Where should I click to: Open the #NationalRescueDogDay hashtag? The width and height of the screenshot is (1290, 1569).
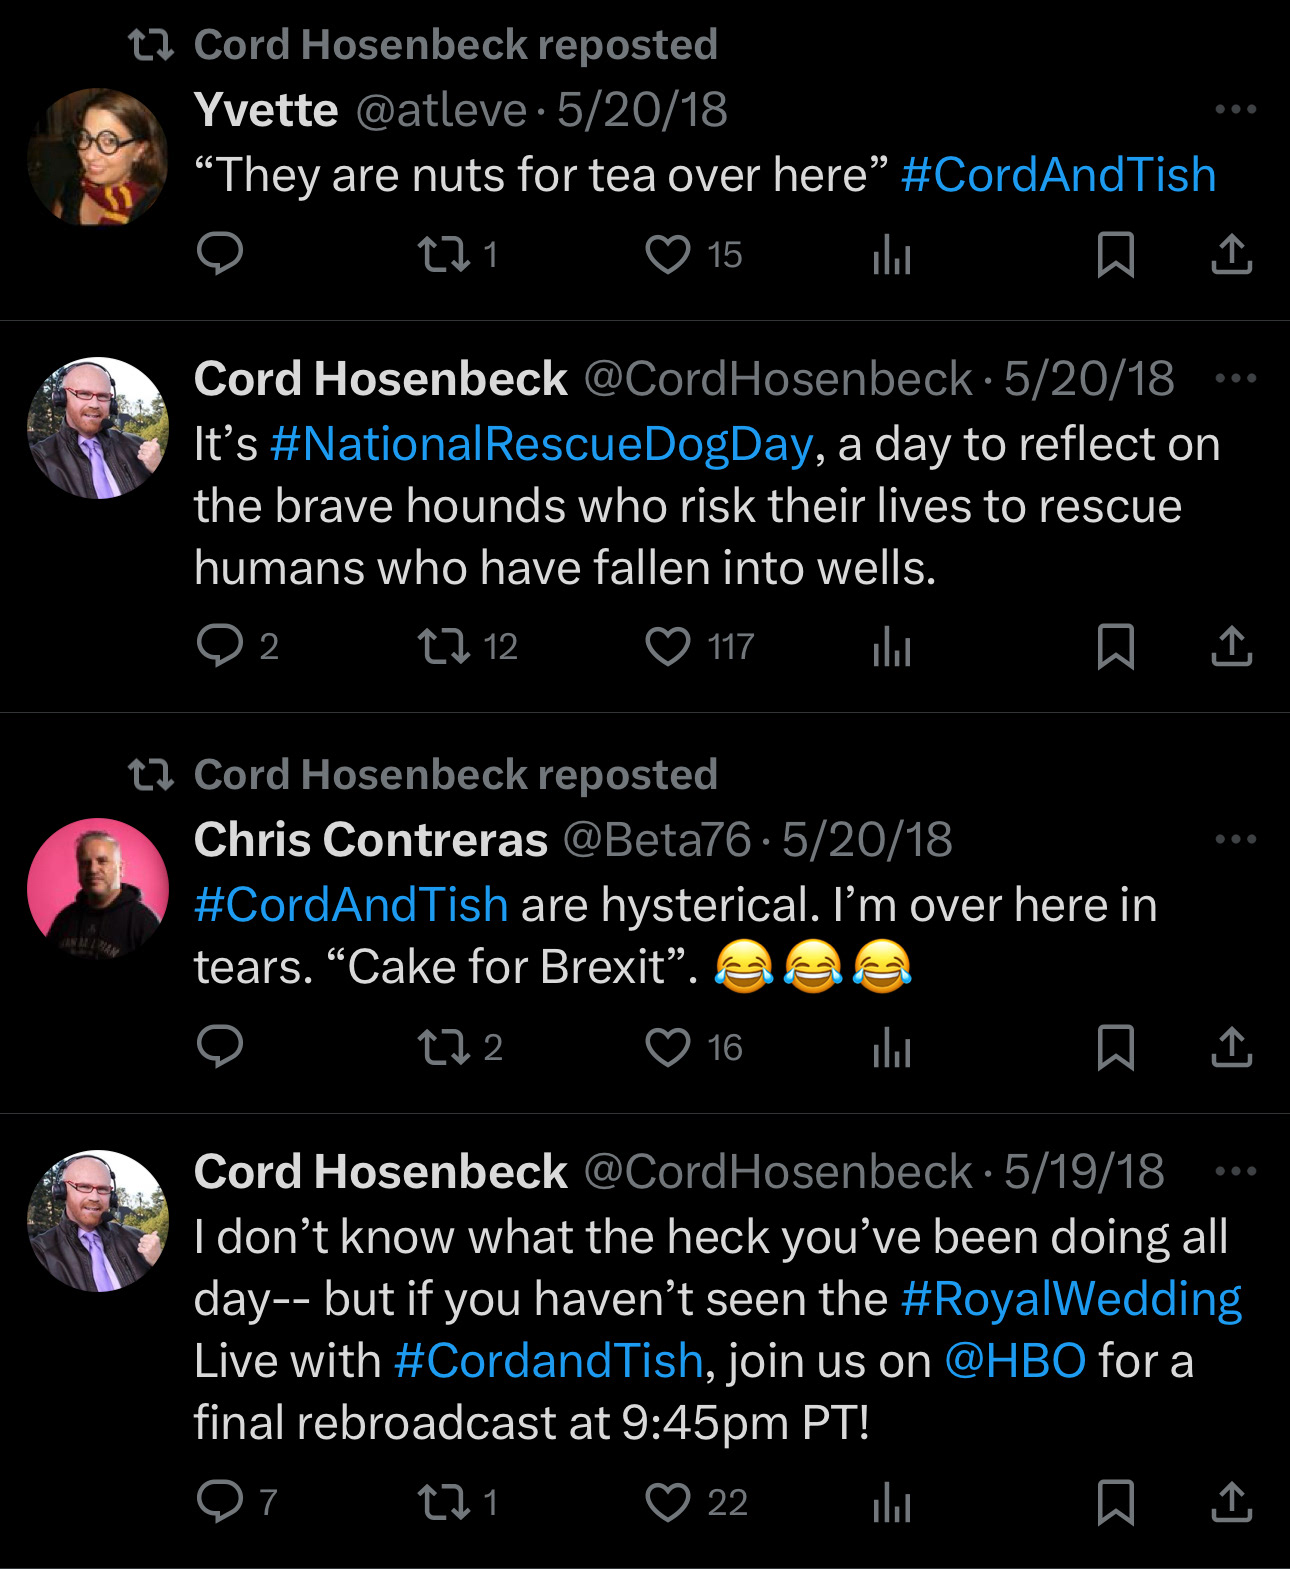(541, 444)
